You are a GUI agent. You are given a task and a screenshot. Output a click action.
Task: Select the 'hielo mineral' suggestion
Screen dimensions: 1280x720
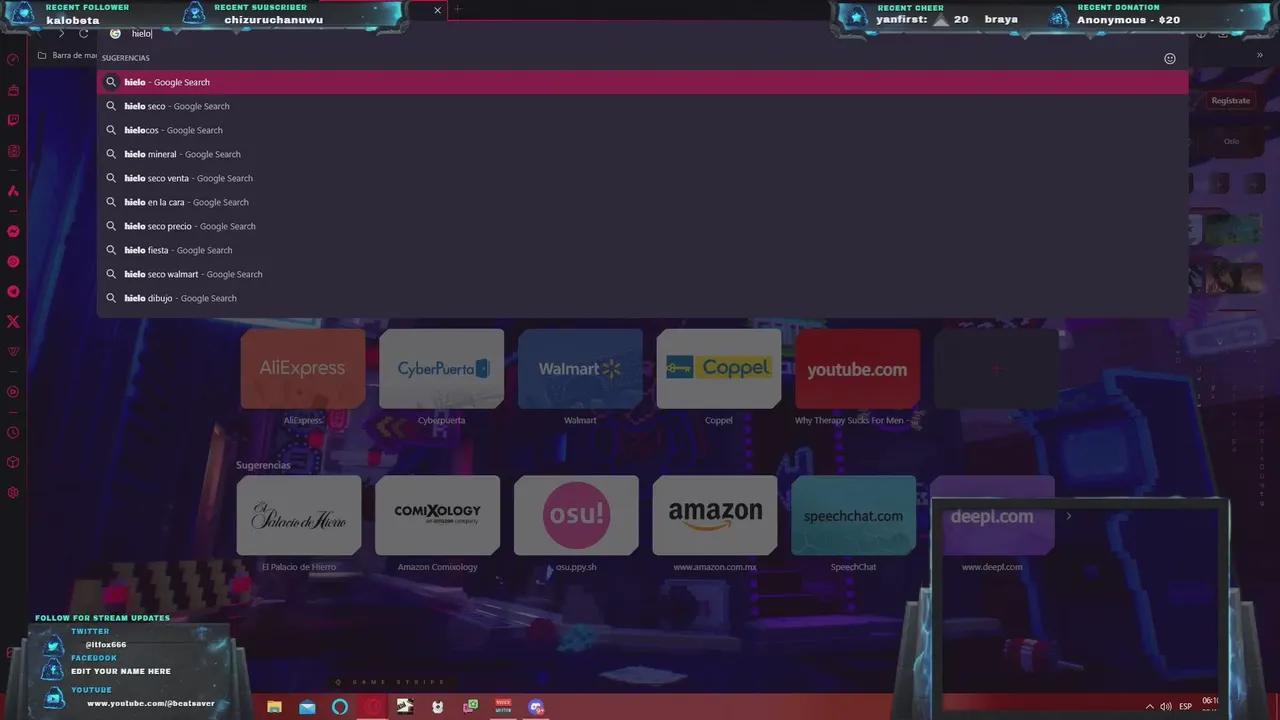click(642, 154)
